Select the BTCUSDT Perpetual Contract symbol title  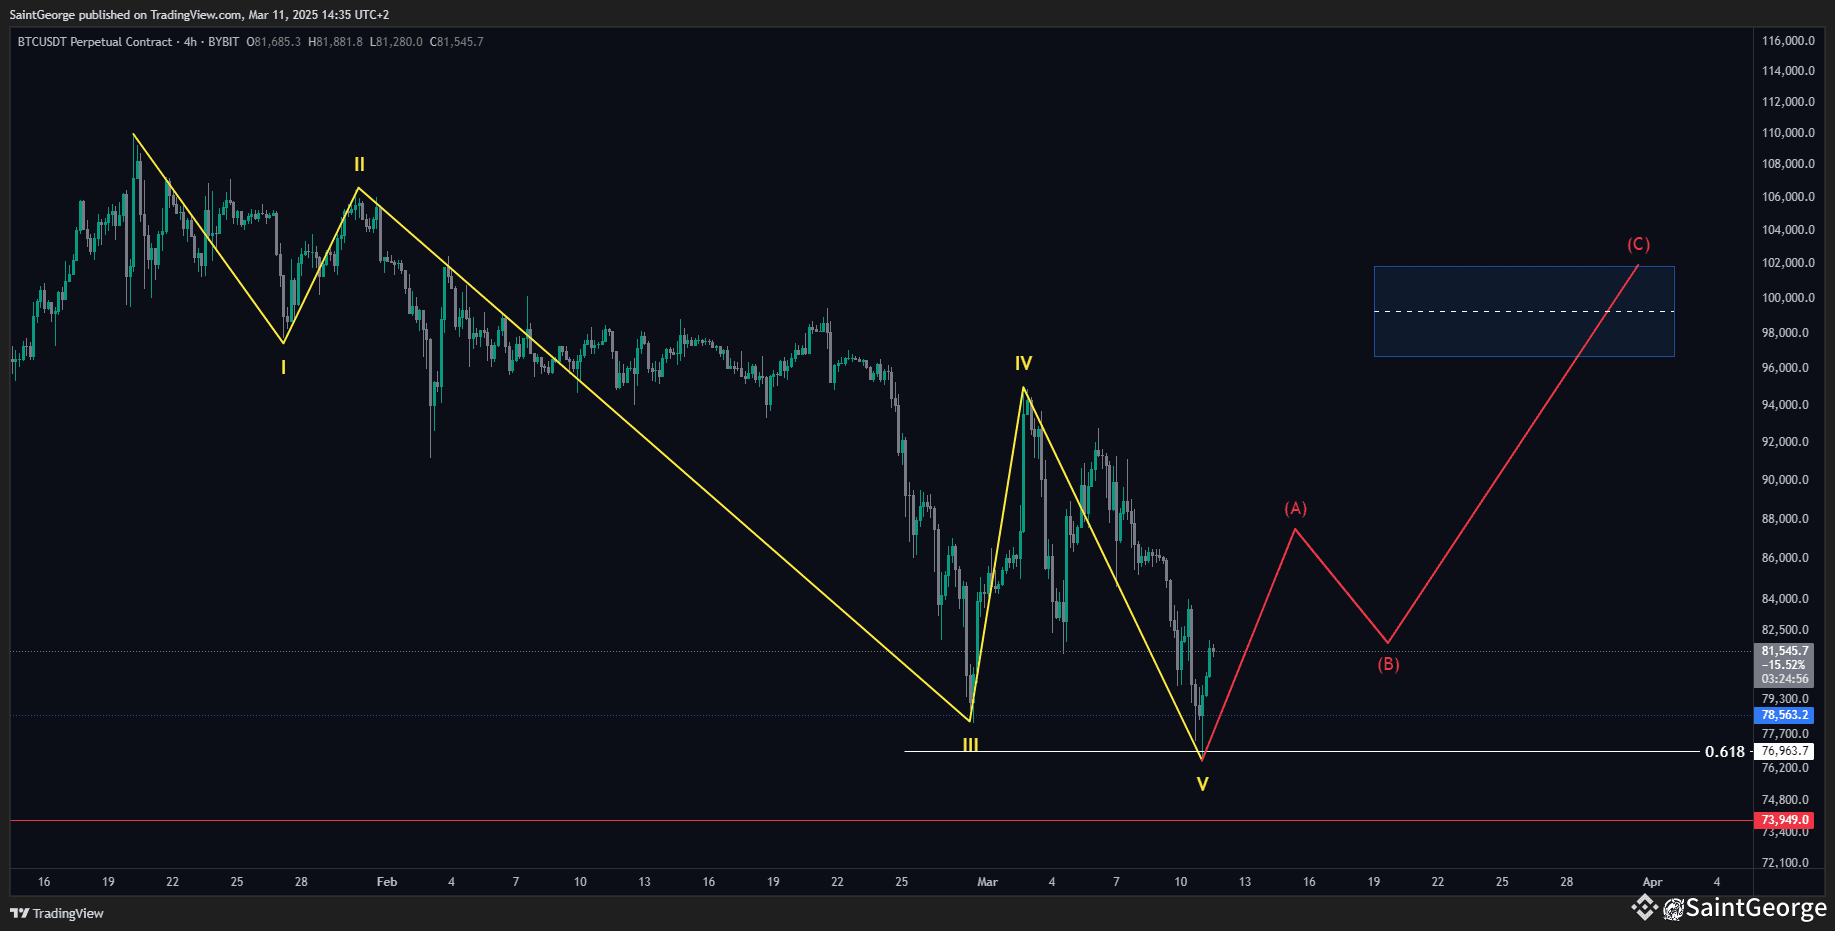pyautogui.click(x=95, y=42)
